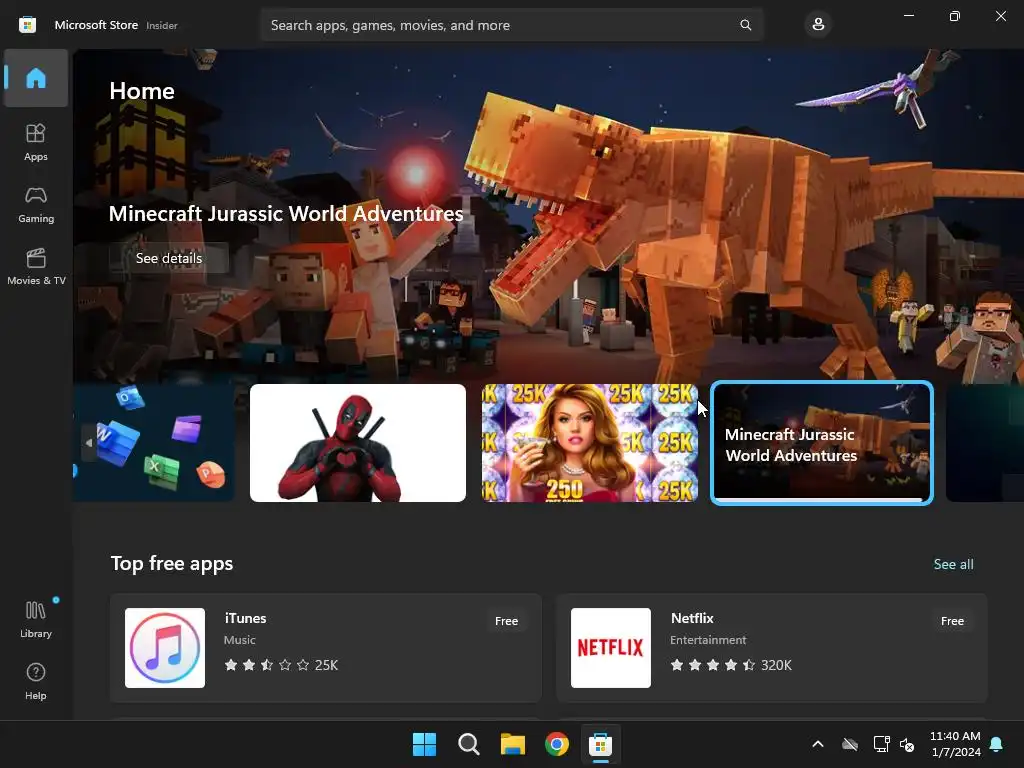Open the Library
The width and height of the screenshot is (1024, 768).
(x=36, y=619)
